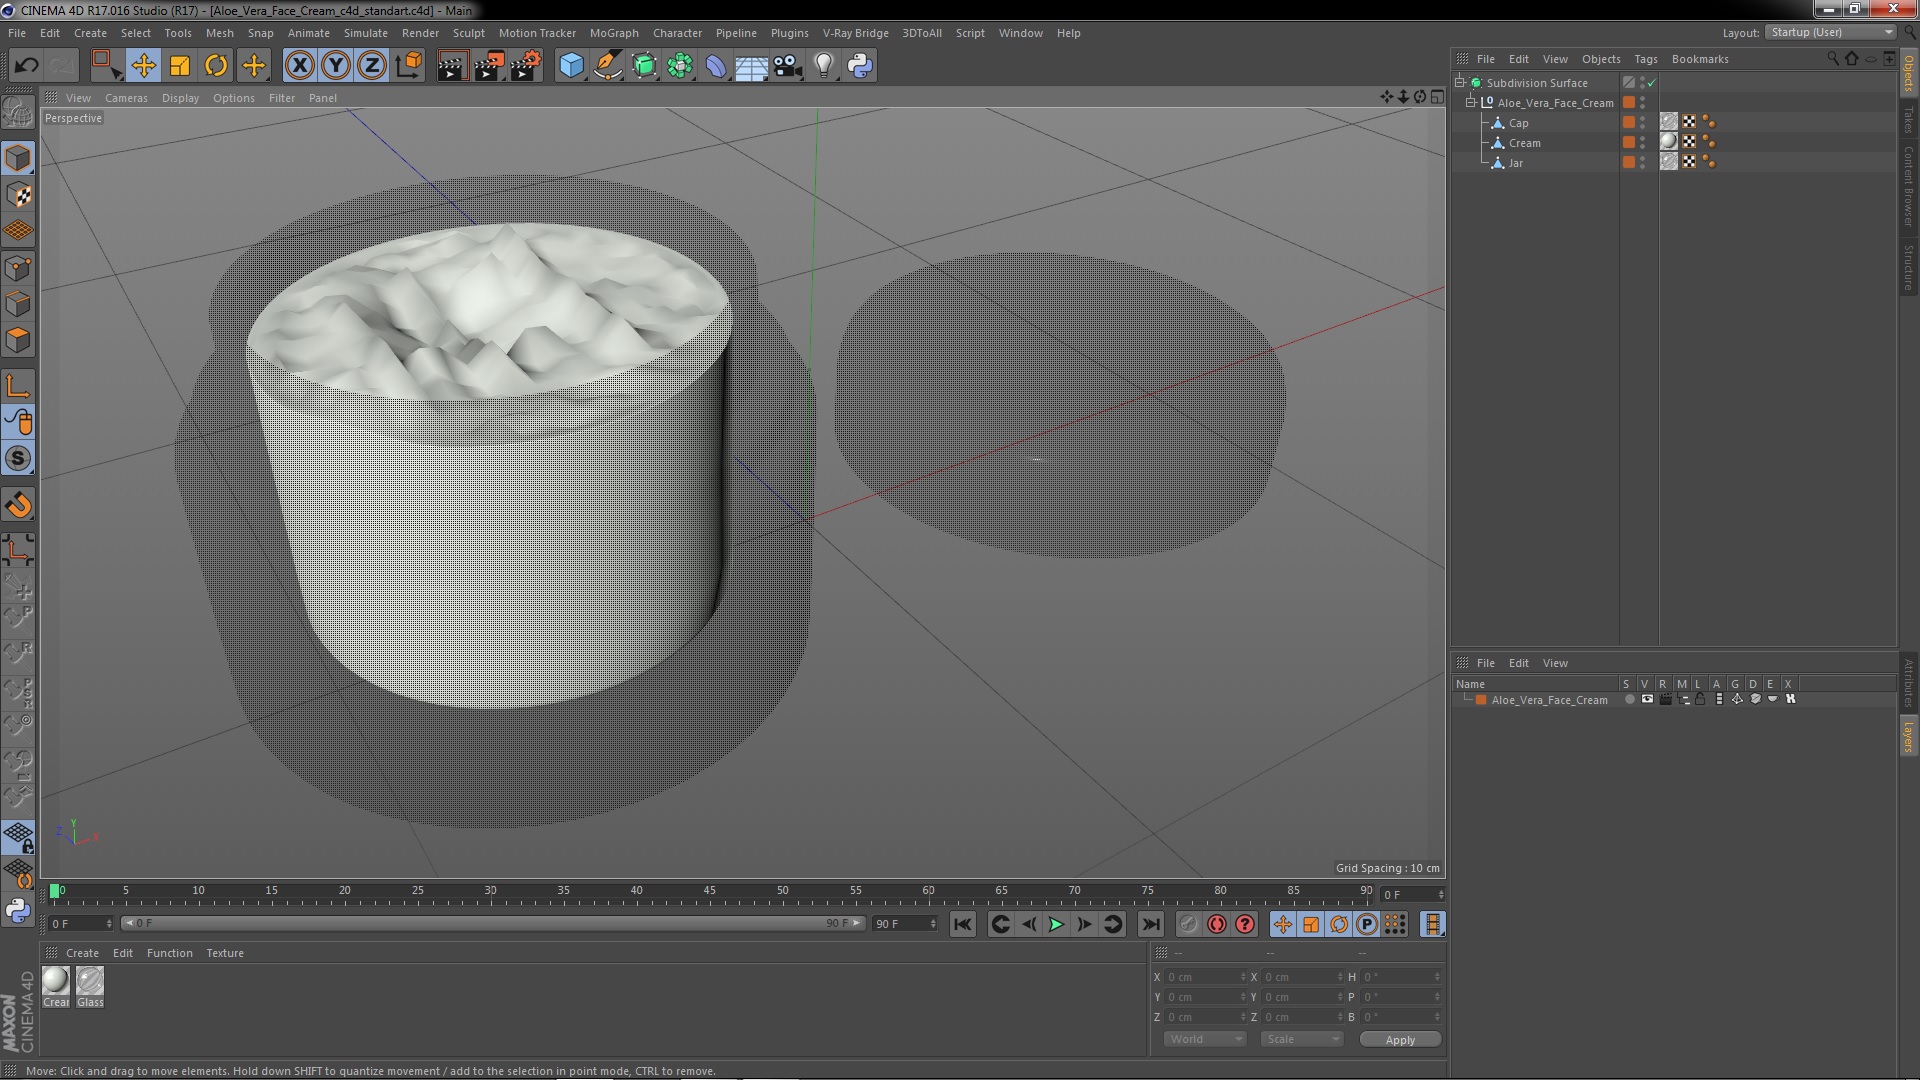Screen dimensions: 1920x1080
Task: Activate the Rotate tool
Action: (x=216, y=66)
